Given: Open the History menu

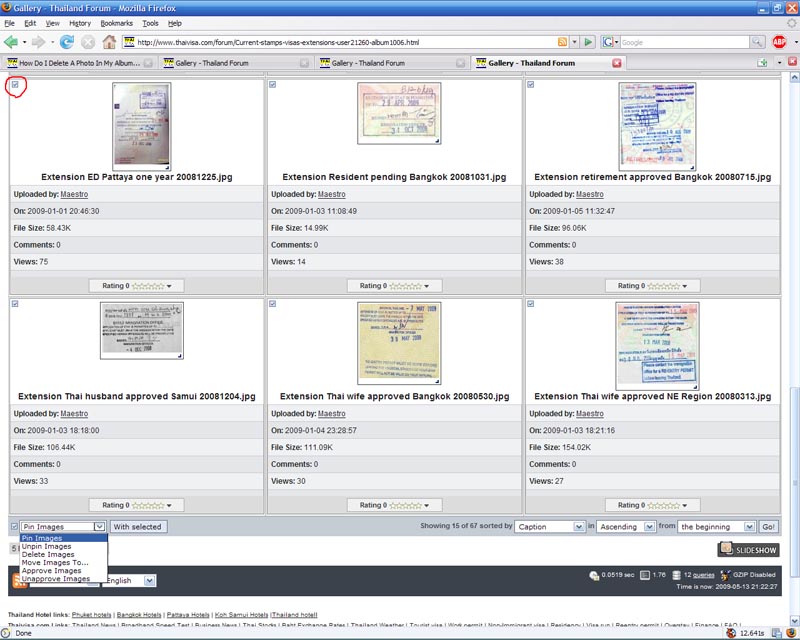Looking at the screenshot, I should (x=80, y=23).
